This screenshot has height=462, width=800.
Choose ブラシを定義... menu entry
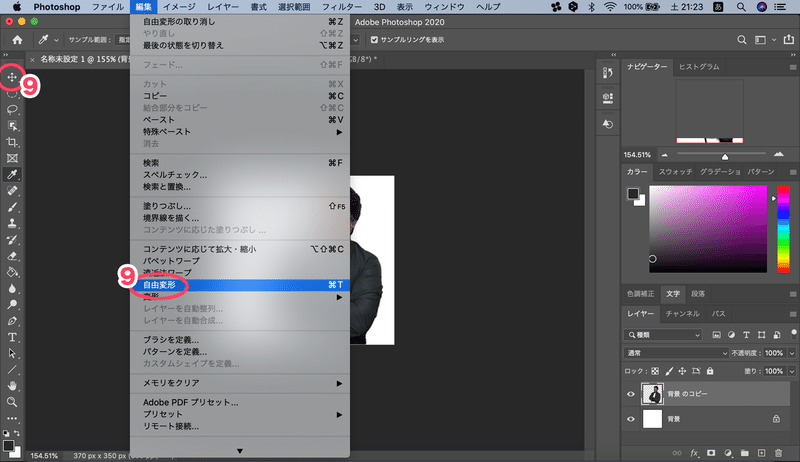pos(240,340)
